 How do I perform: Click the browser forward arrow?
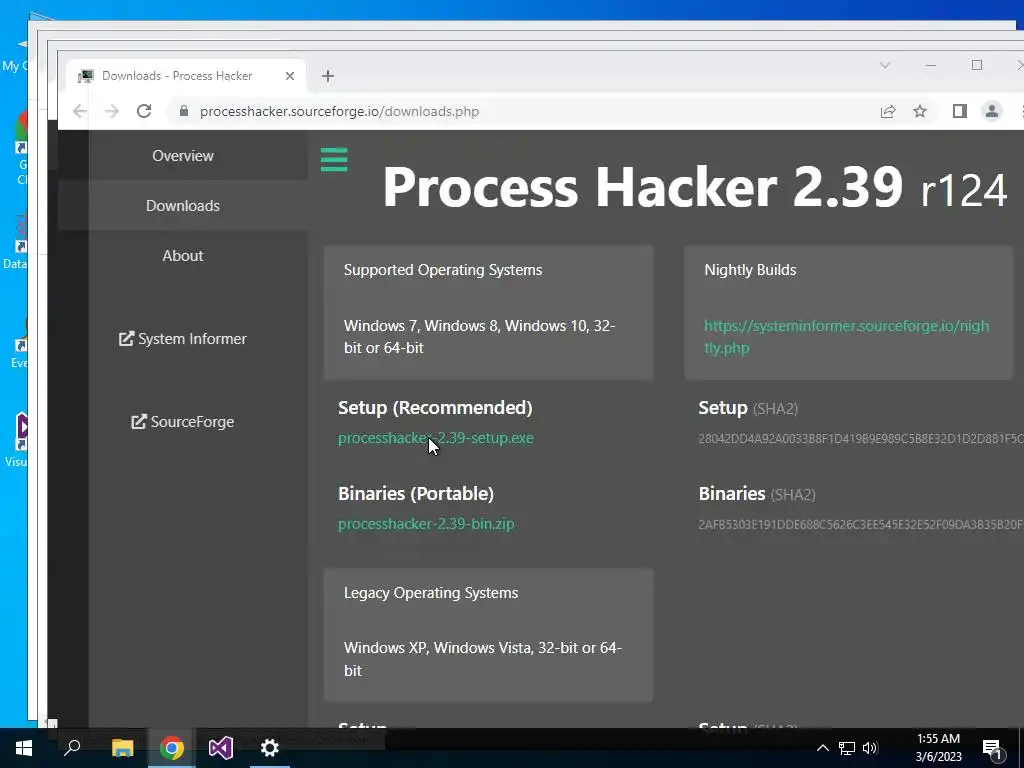(x=112, y=111)
